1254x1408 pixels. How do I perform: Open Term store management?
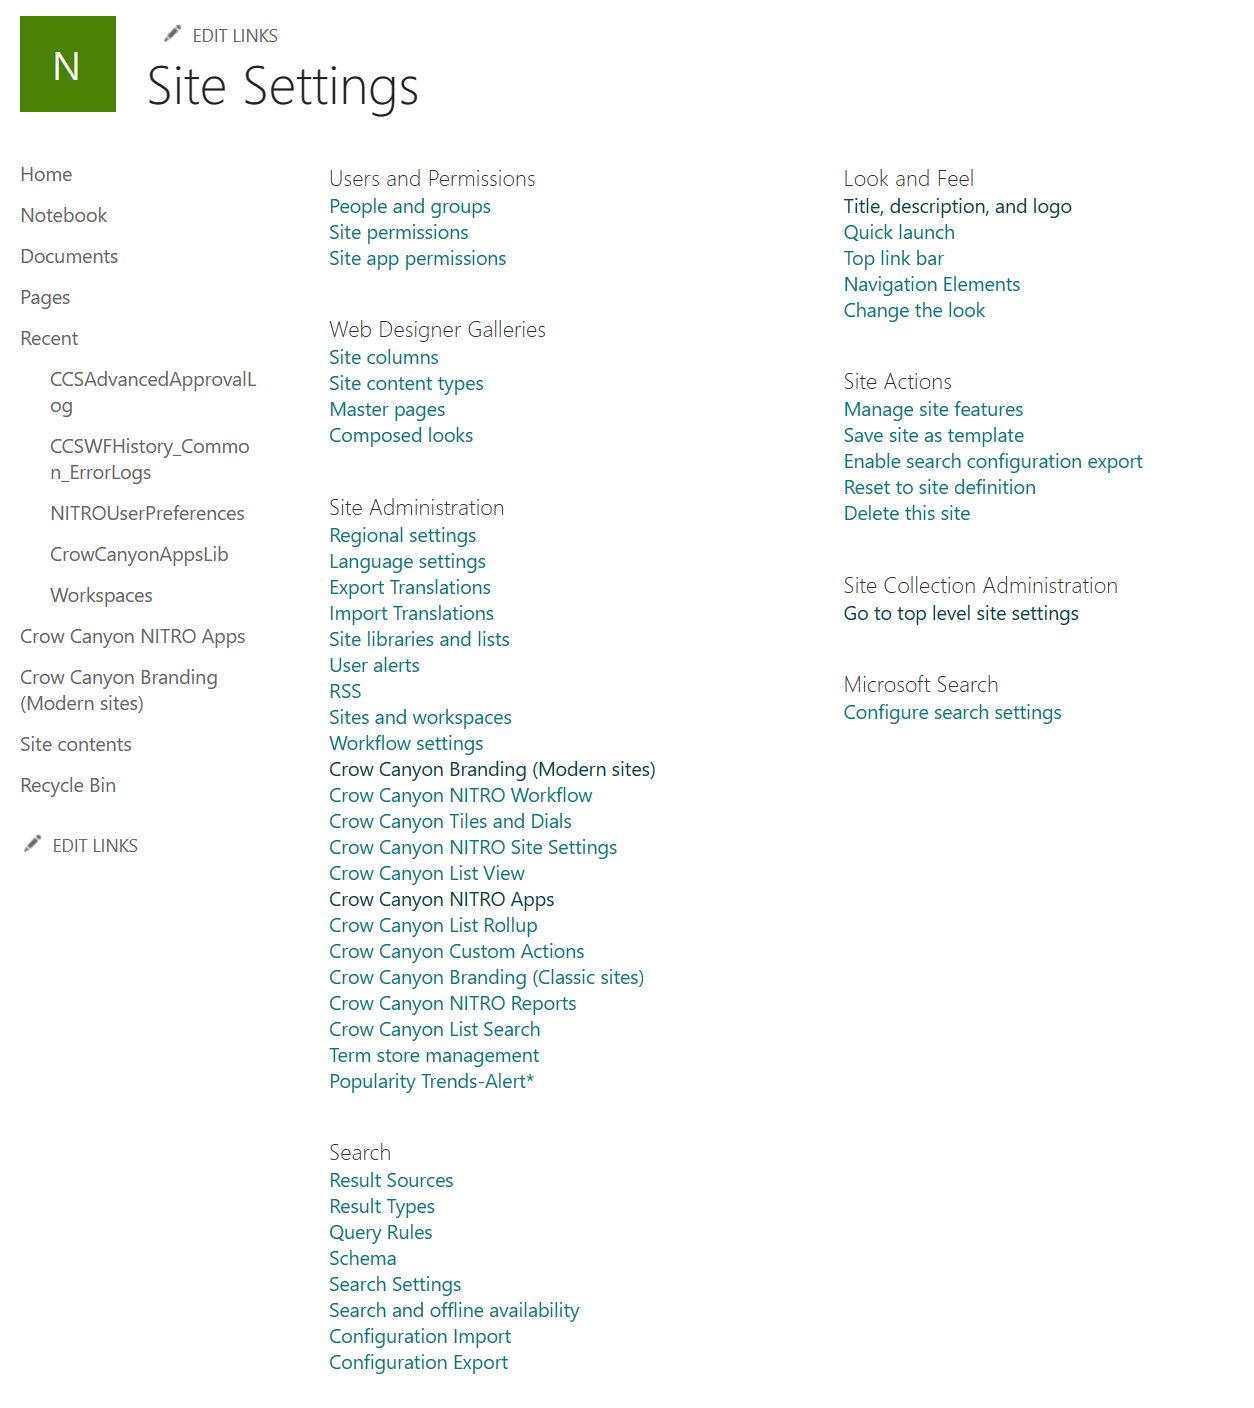433,1055
